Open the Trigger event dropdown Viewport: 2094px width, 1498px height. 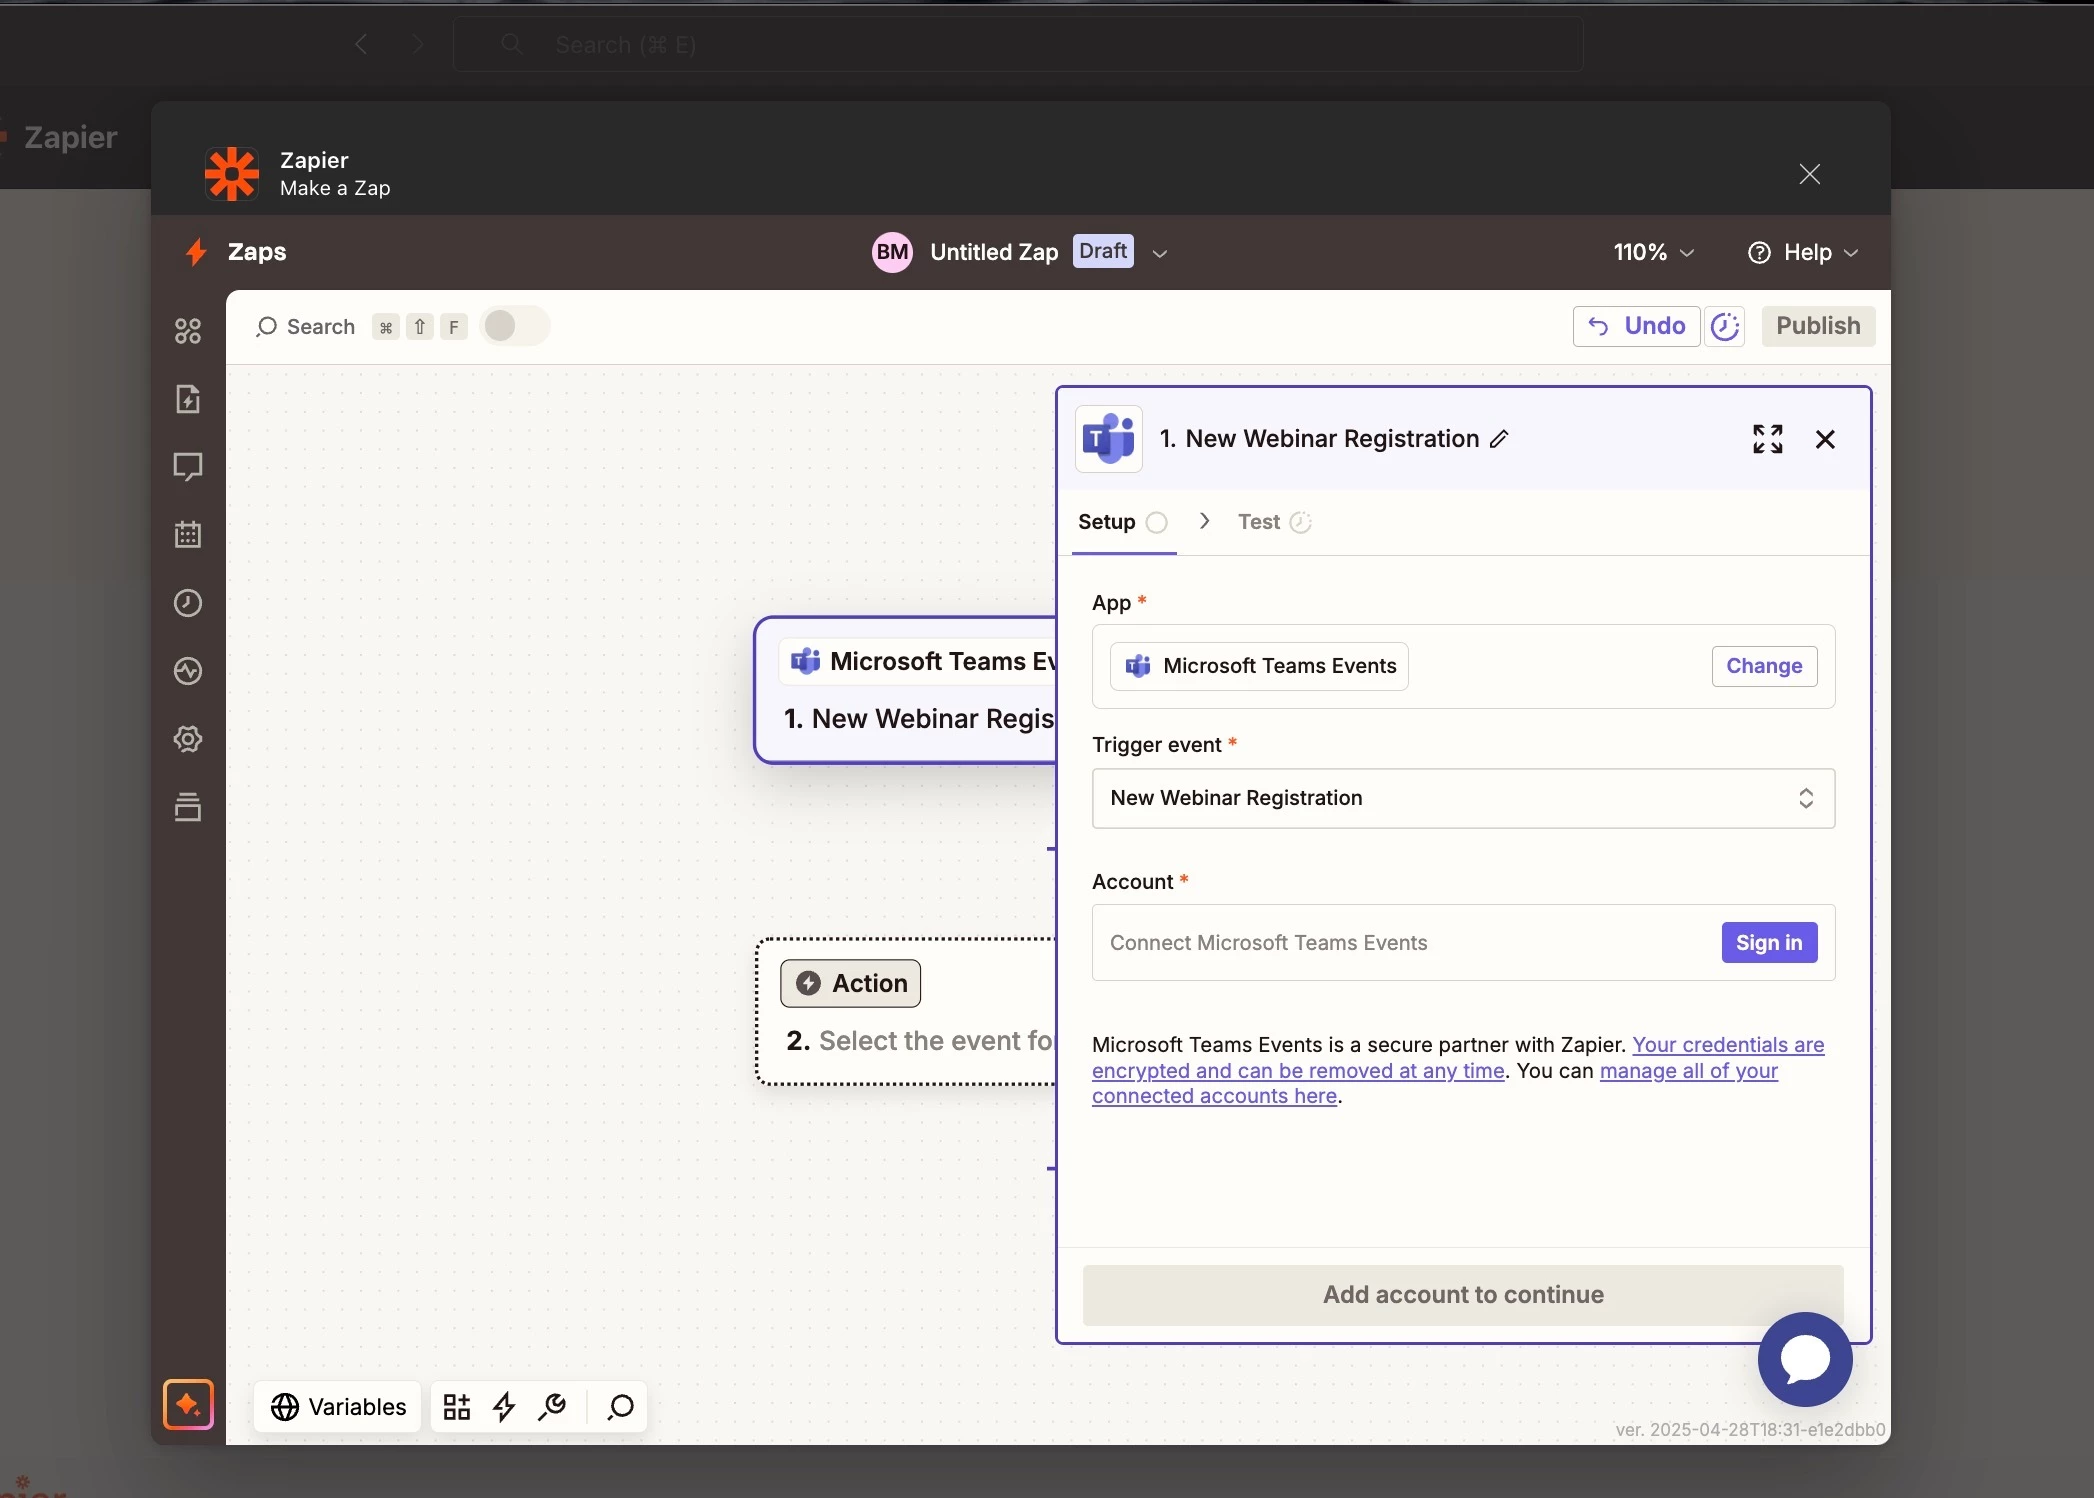click(x=1463, y=798)
